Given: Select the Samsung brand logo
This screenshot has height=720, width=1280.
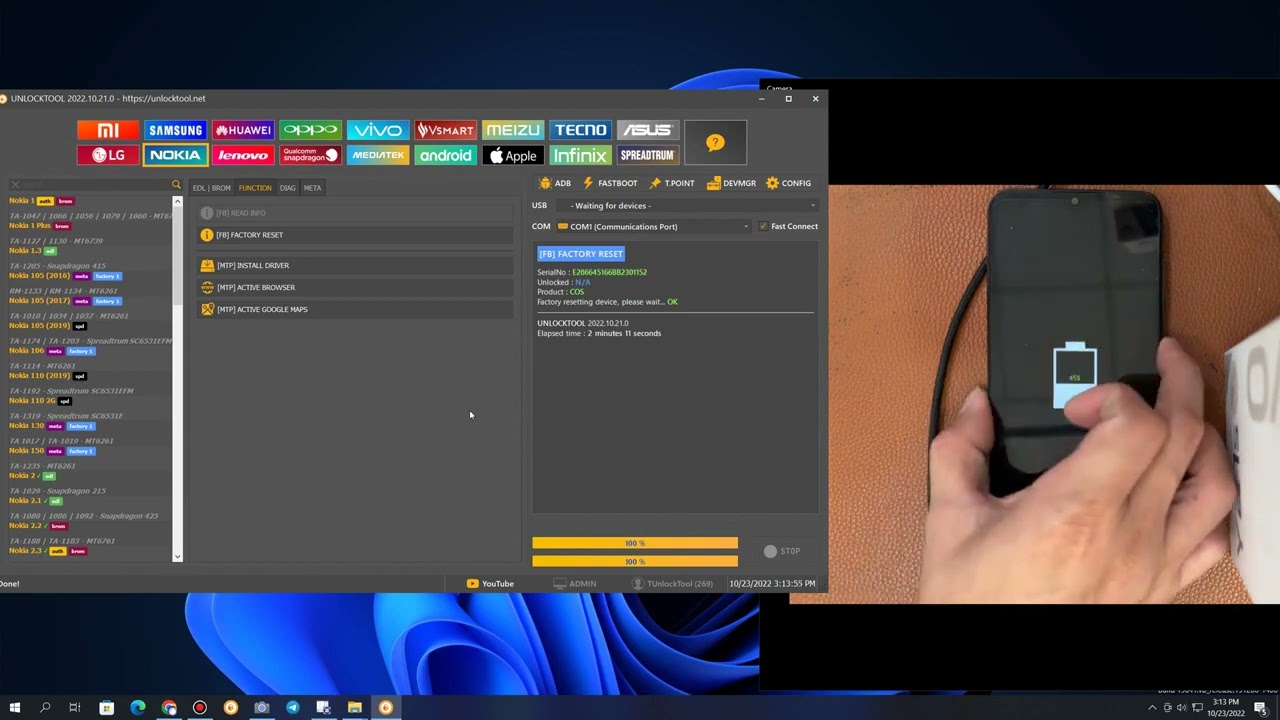Looking at the screenshot, I should (176, 130).
